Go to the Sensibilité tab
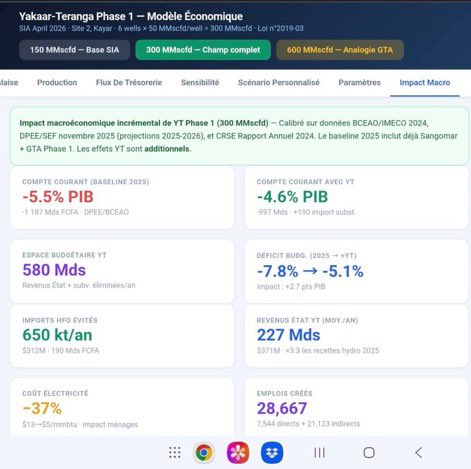Image resolution: width=471 pixels, height=469 pixels. 200,83
